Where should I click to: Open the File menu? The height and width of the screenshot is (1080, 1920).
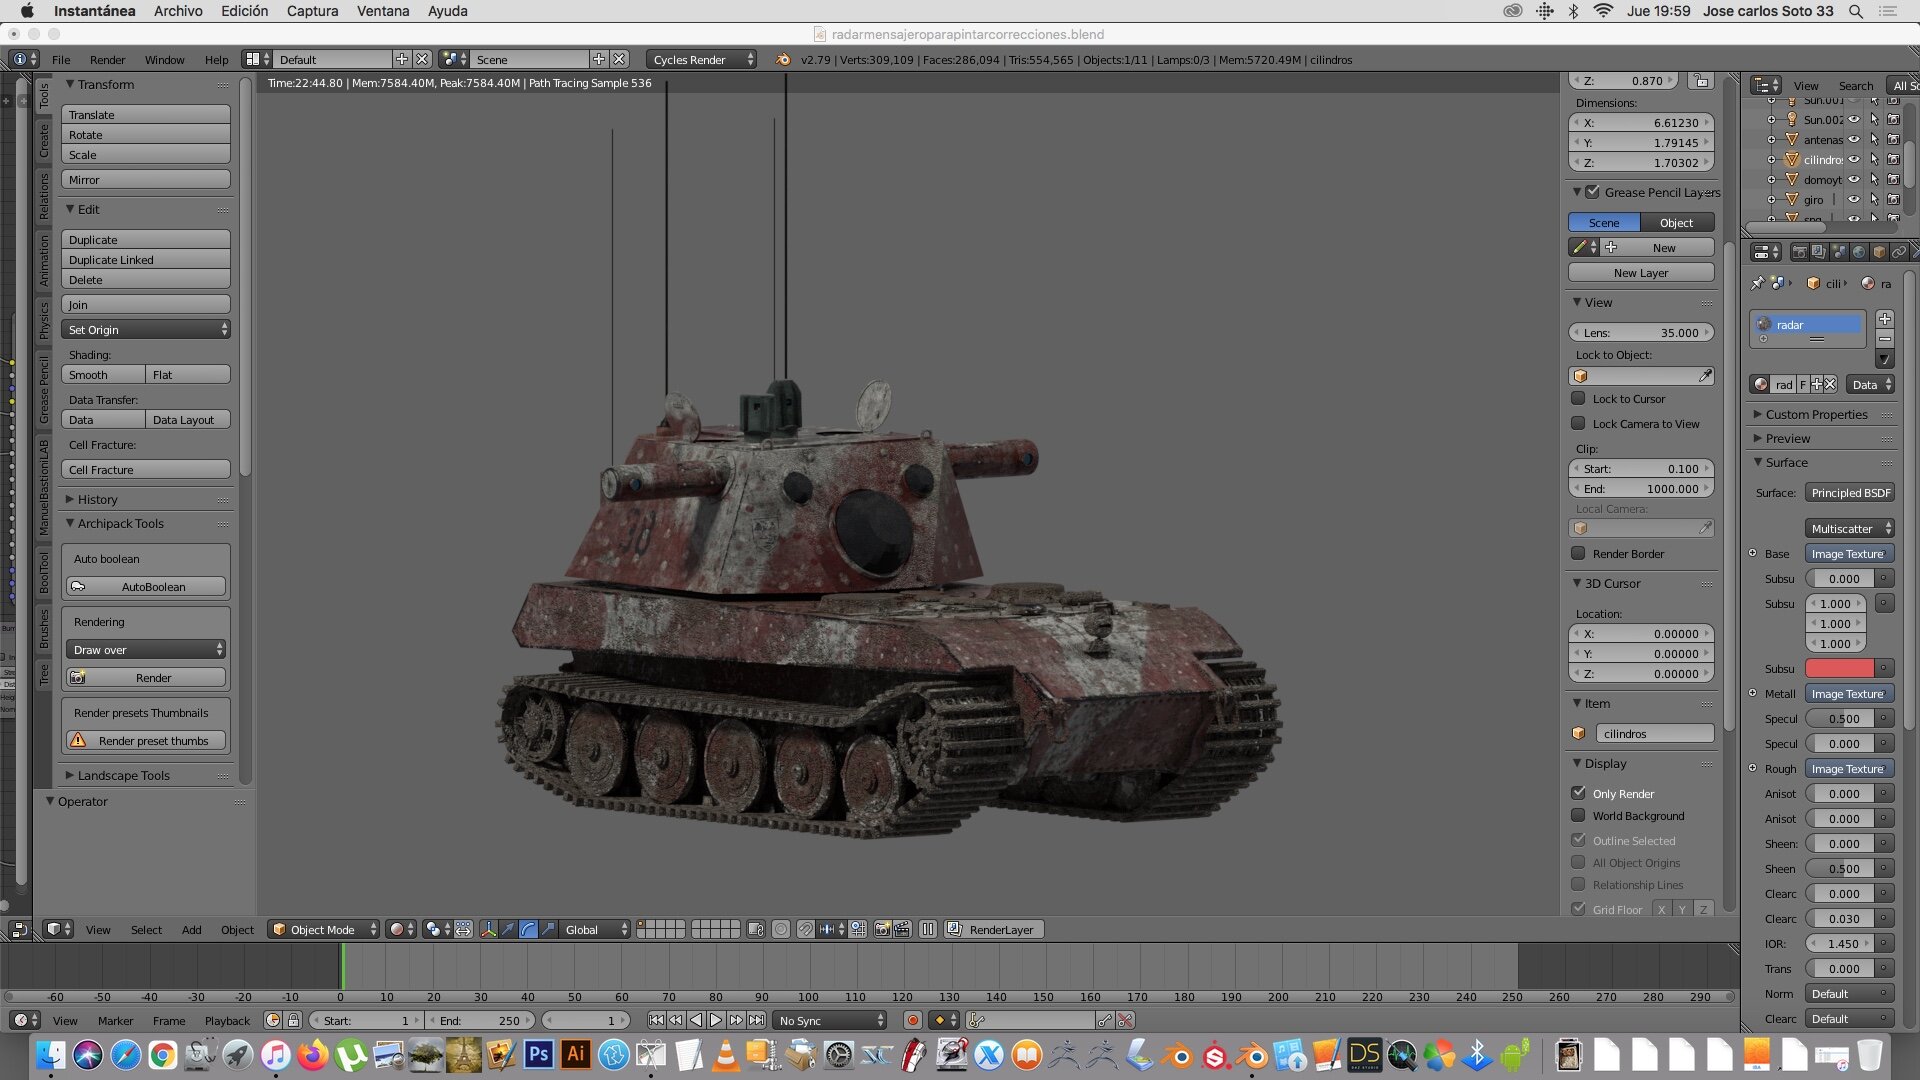pos(61,59)
